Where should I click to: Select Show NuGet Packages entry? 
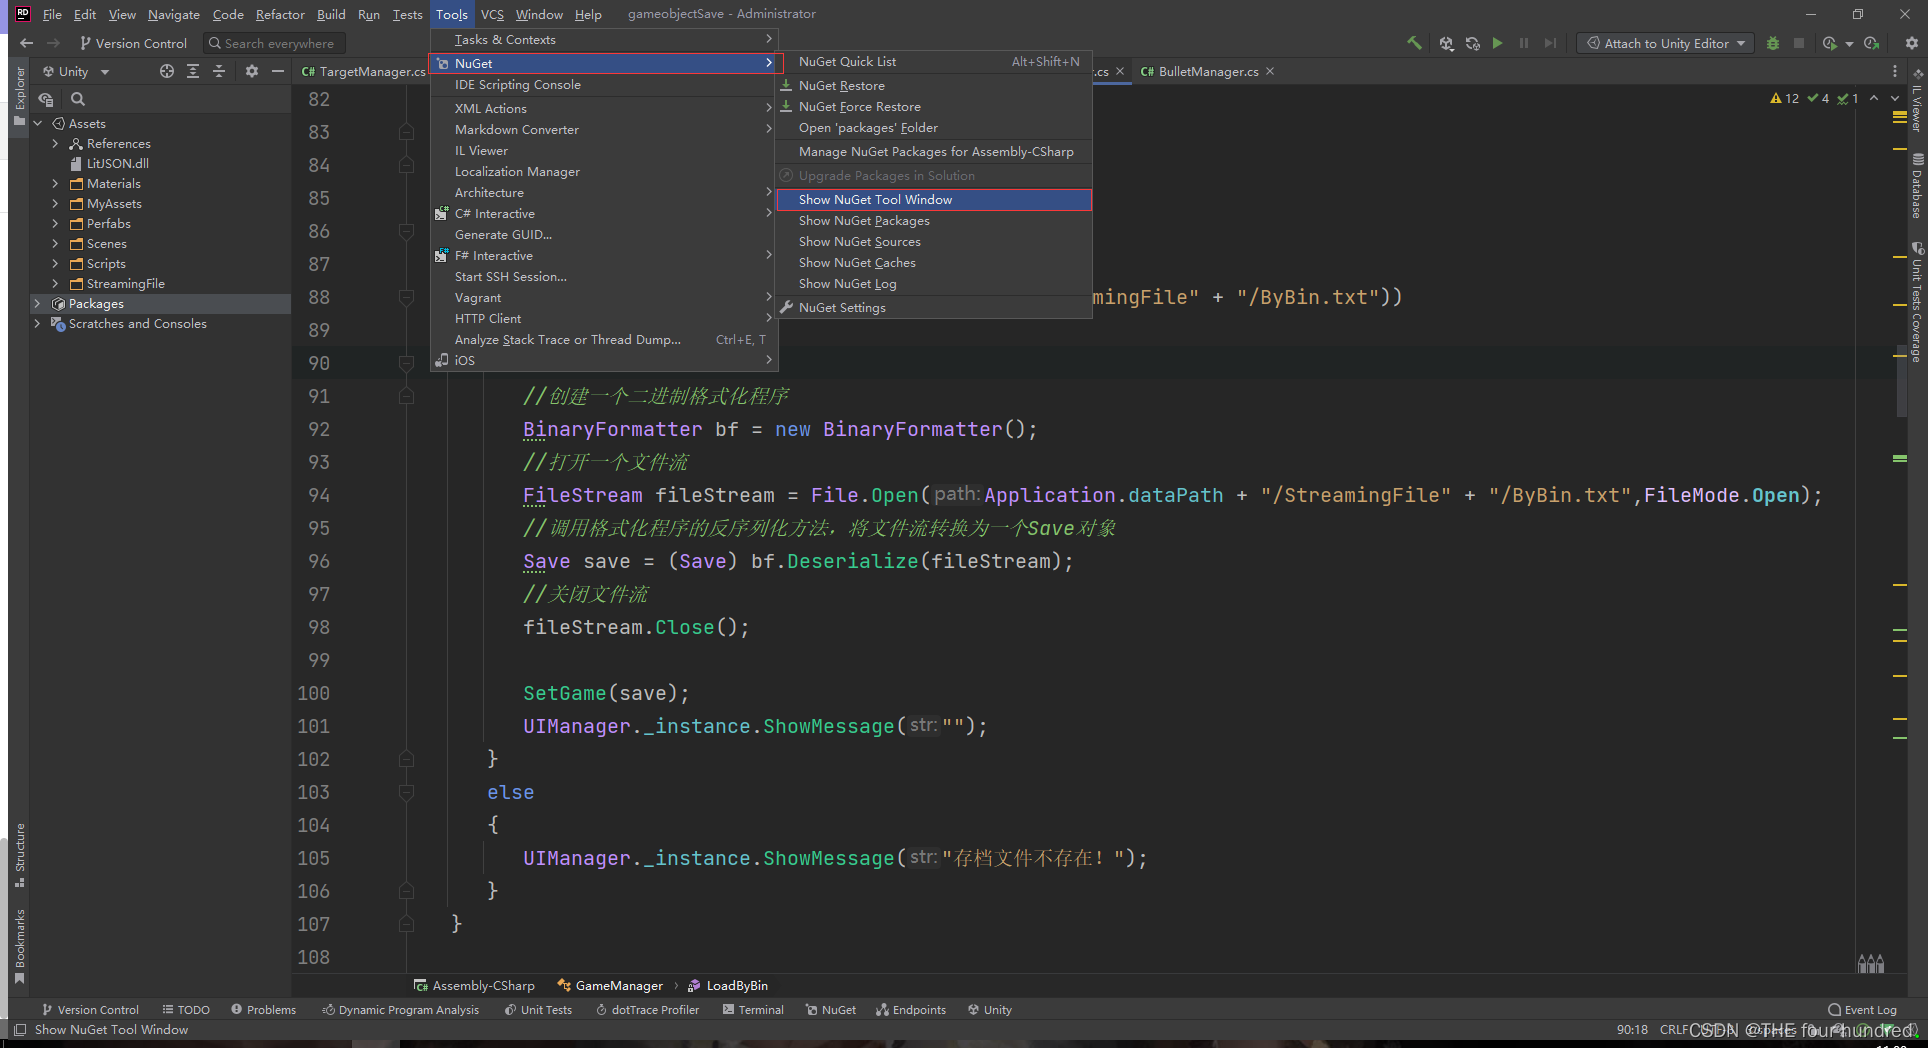[933, 221]
